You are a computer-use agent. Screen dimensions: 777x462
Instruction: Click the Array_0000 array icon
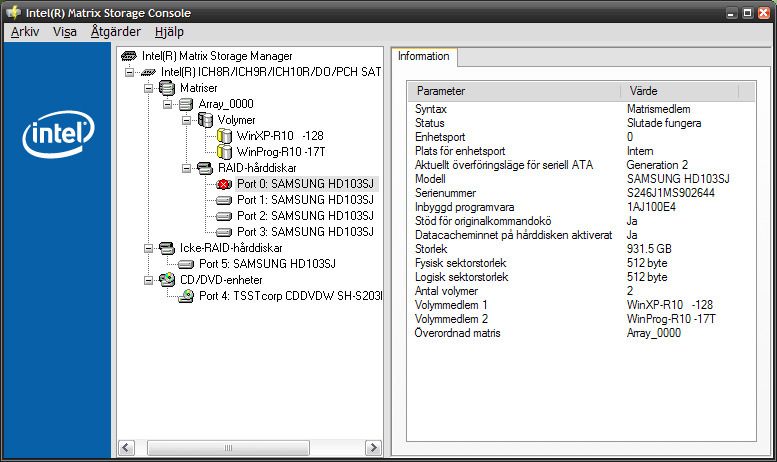[186, 104]
